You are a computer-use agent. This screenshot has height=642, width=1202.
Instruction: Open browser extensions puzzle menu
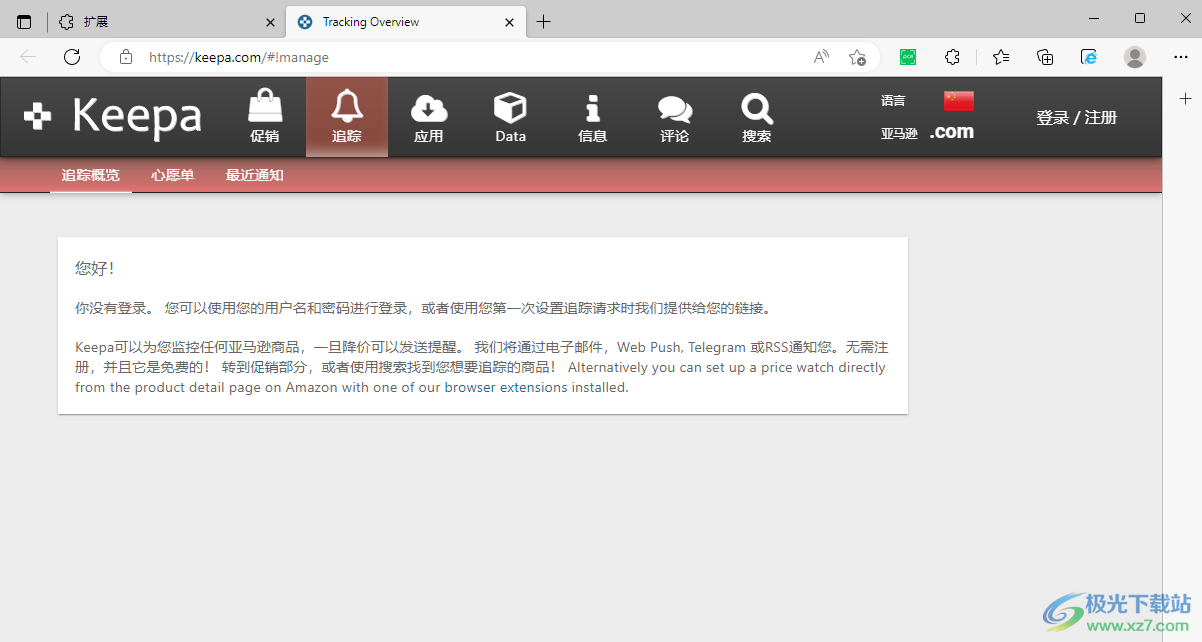952,57
